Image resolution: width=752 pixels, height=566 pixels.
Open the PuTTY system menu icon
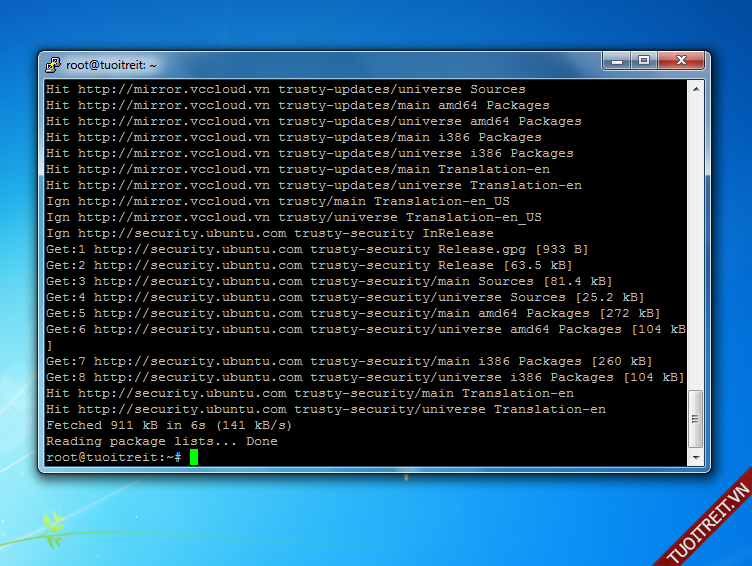click(x=53, y=65)
